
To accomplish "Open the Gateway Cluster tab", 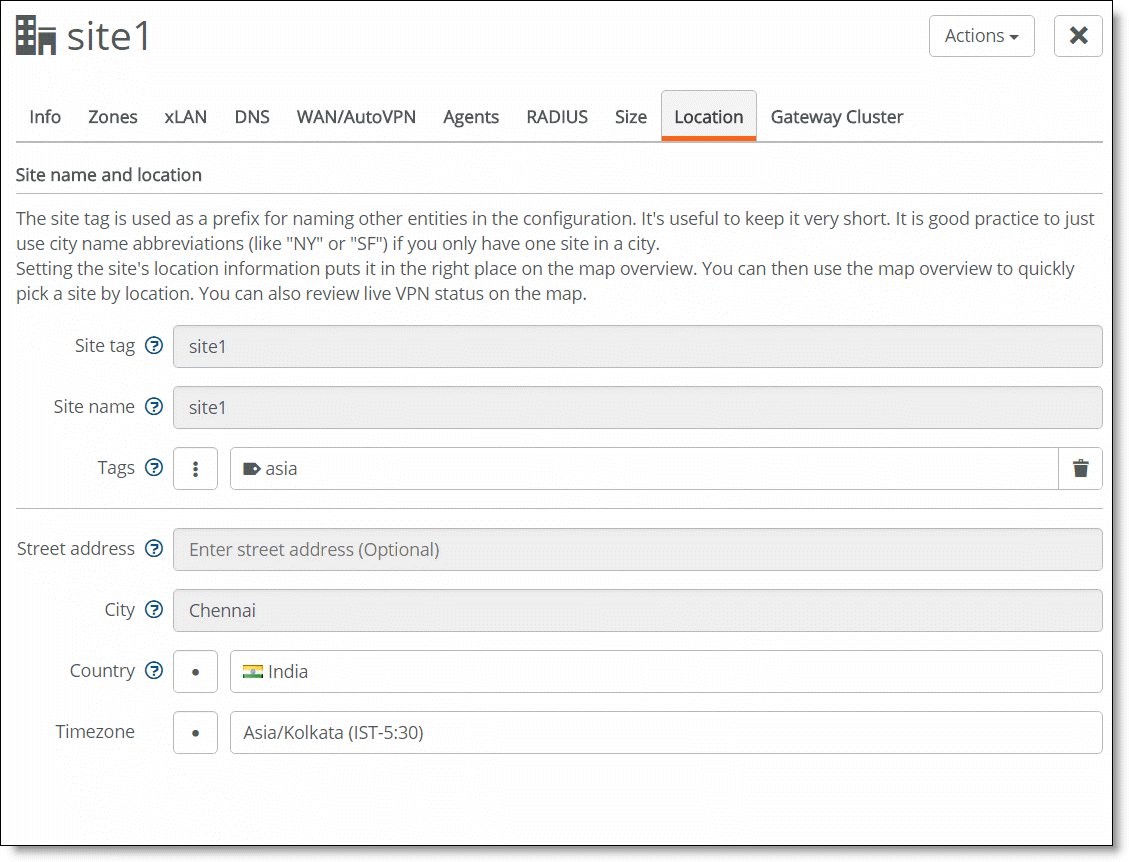I will (x=837, y=117).
